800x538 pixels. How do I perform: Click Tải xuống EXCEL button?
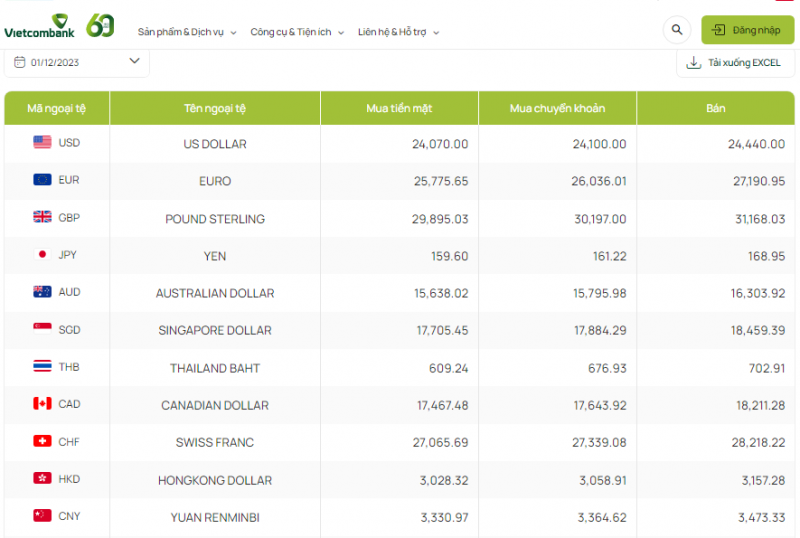tap(733, 62)
